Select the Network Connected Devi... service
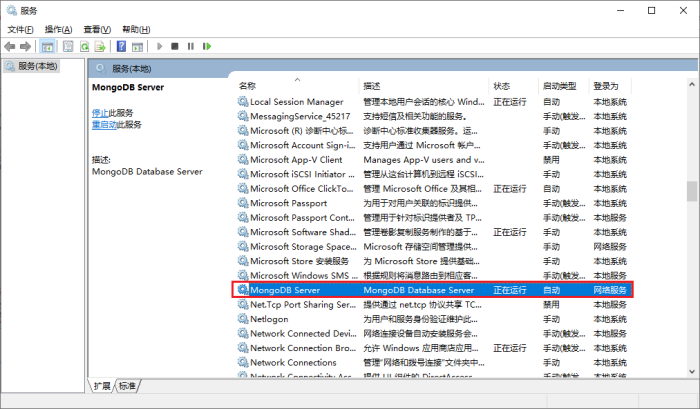The height and width of the screenshot is (409, 700). 303,334
